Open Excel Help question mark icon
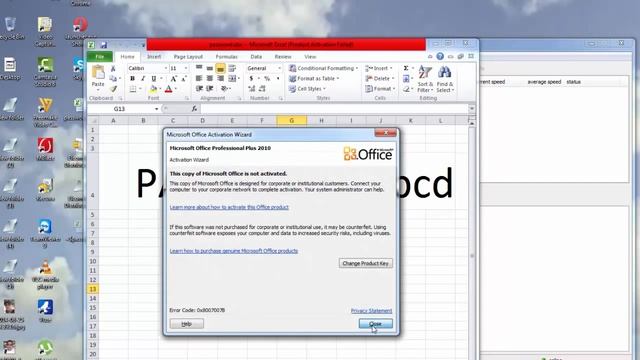 tap(440, 56)
